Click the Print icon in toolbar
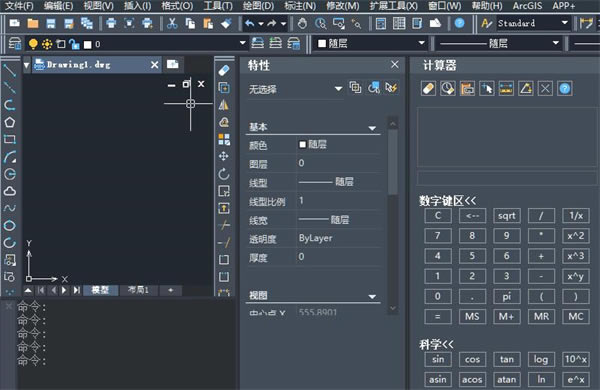600x390 pixels. [x=111, y=24]
